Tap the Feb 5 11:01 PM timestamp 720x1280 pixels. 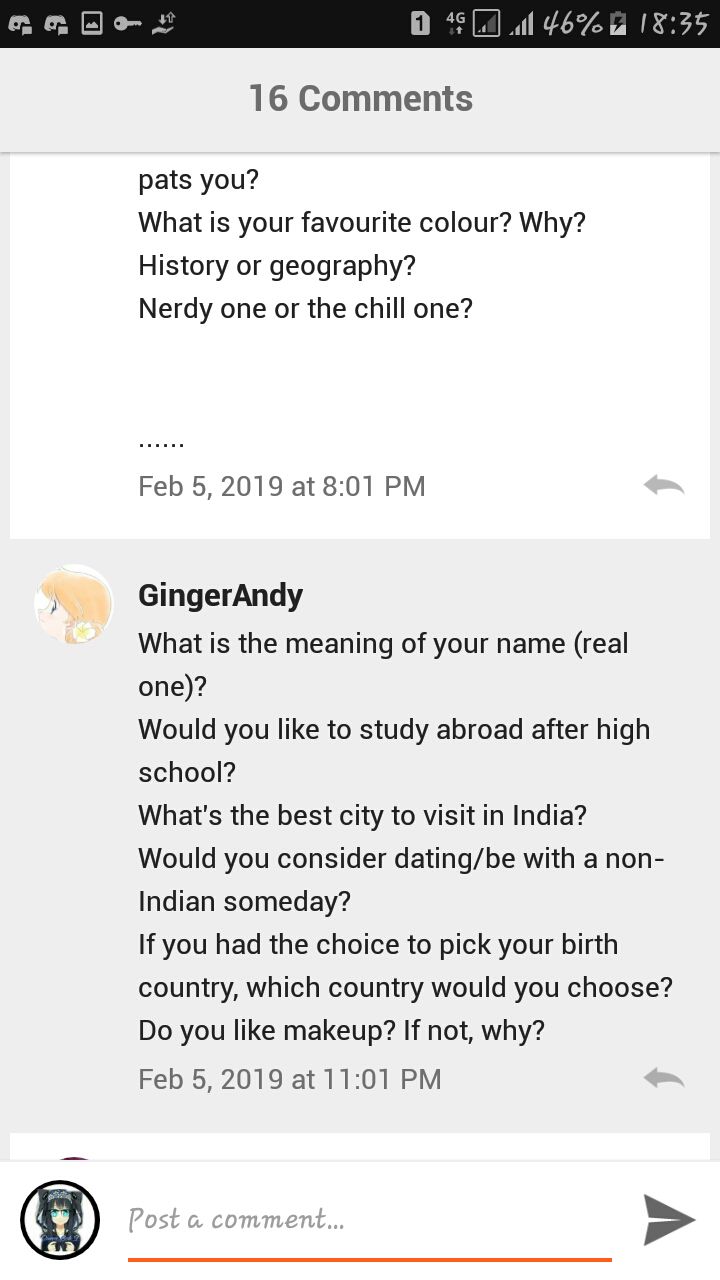pos(290,1079)
